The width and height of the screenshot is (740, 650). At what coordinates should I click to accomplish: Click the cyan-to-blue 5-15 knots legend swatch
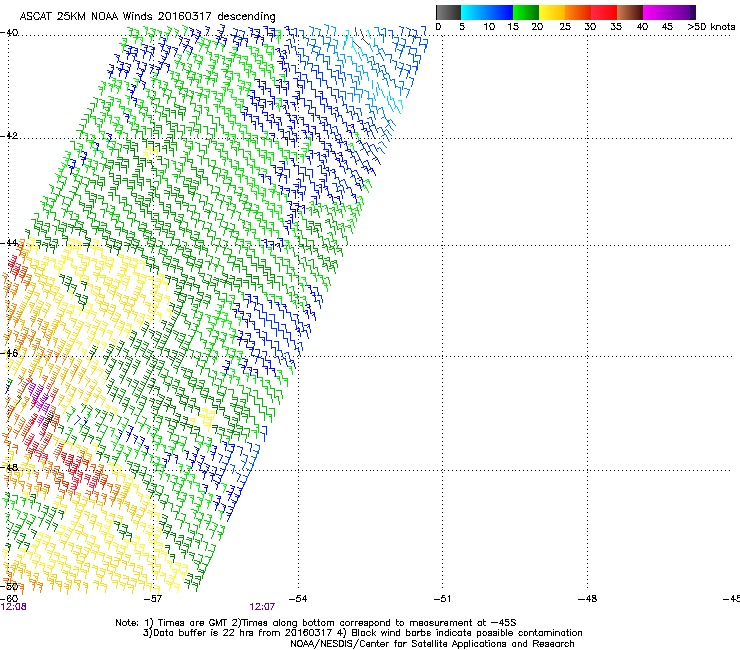tap(487, 12)
